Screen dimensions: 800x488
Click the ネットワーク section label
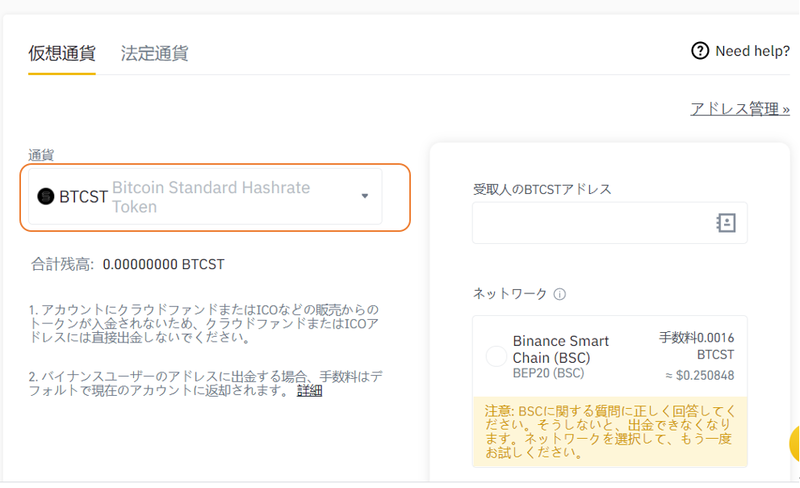click(510, 294)
